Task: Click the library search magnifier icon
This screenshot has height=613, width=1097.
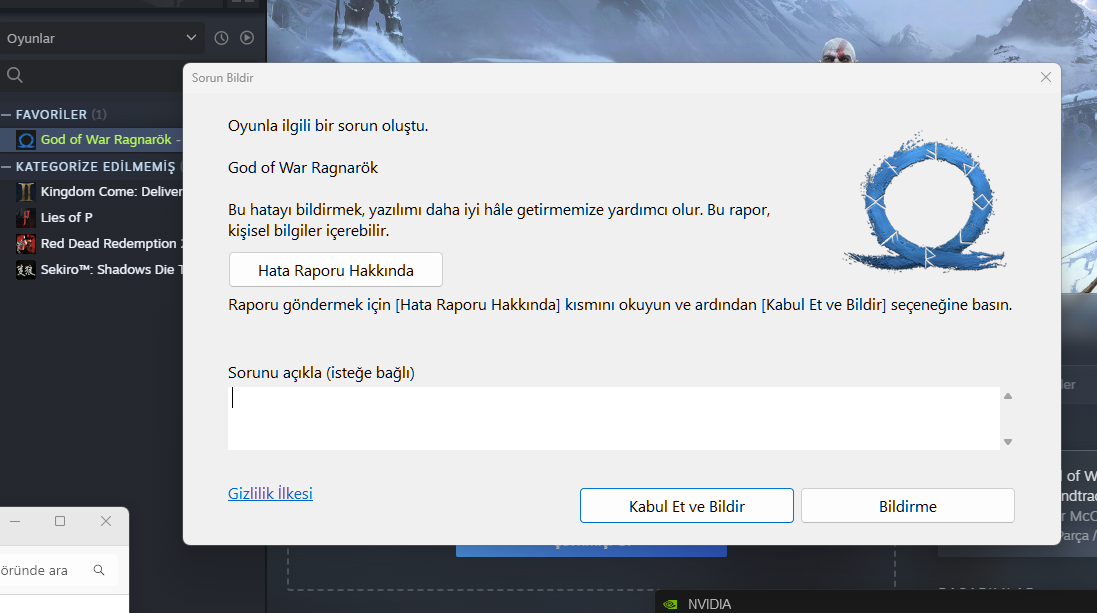Action: [15, 75]
